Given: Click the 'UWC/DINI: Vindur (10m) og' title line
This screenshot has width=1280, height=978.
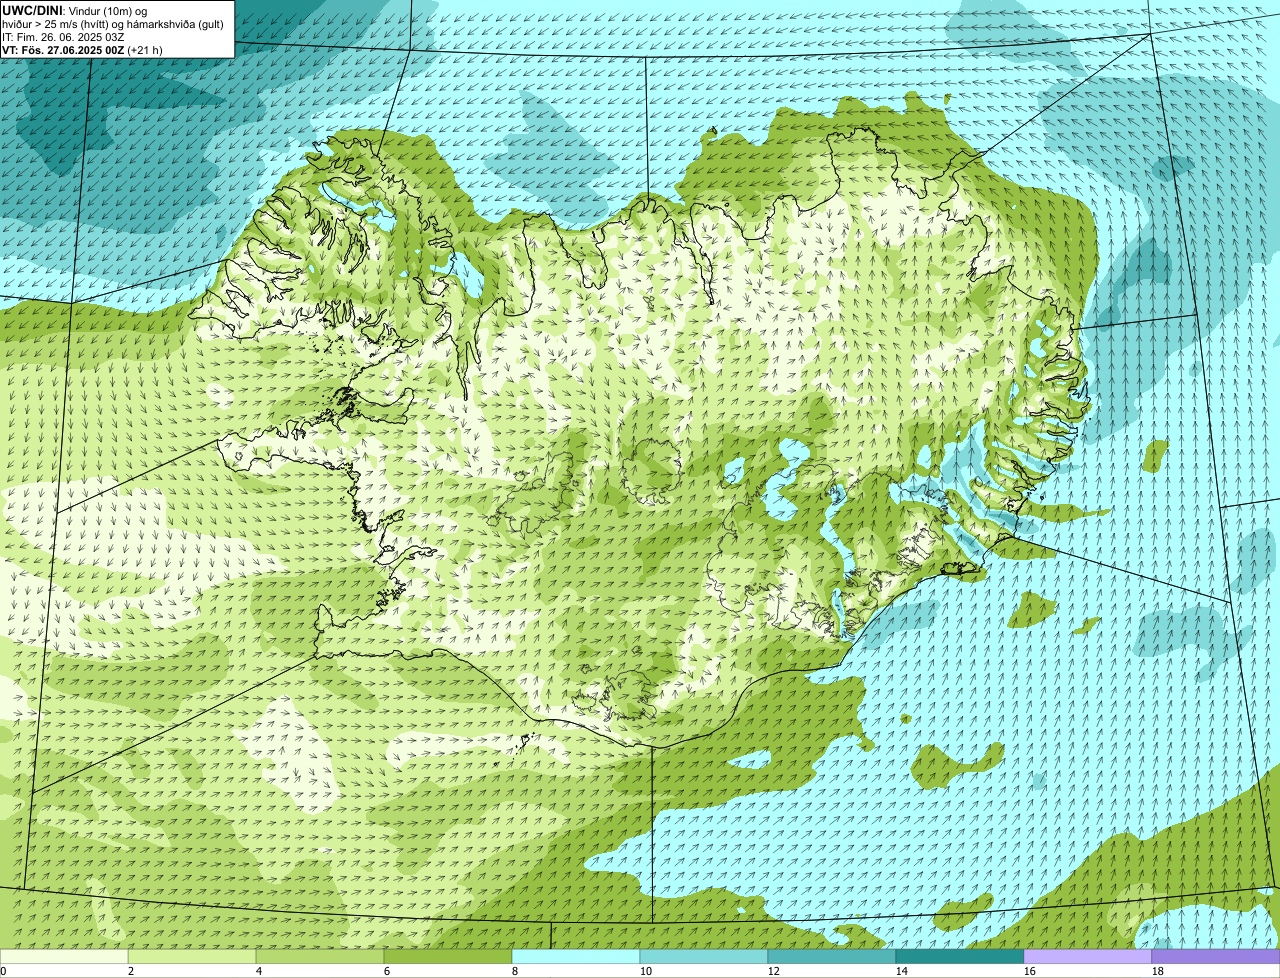Looking at the screenshot, I should click(75, 10).
